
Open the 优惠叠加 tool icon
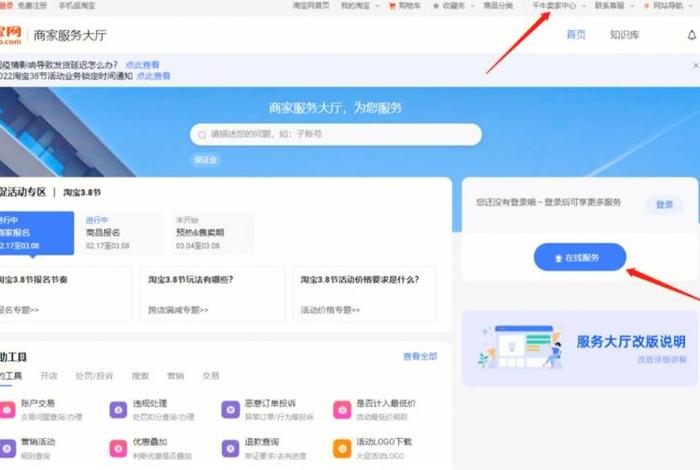pos(118,448)
